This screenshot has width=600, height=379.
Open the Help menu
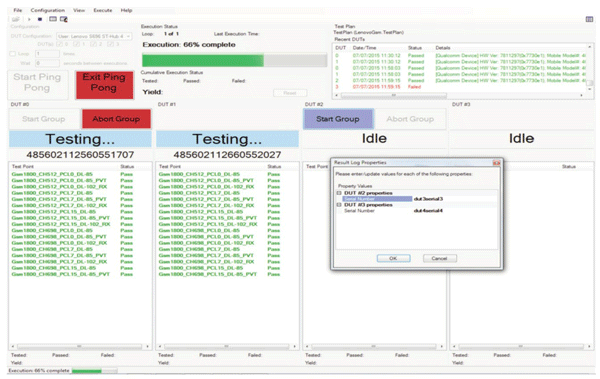(126, 10)
